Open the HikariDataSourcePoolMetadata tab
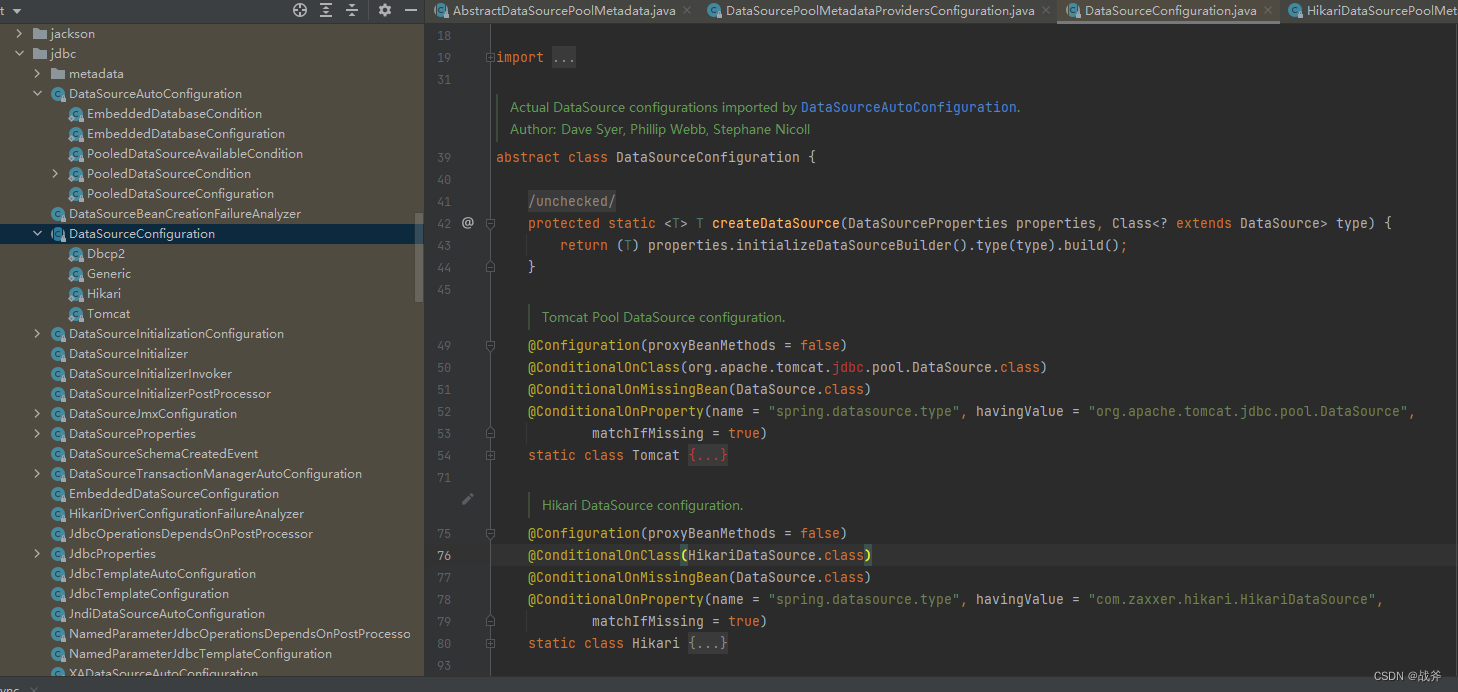The image size is (1458, 692). (1382, 11)
